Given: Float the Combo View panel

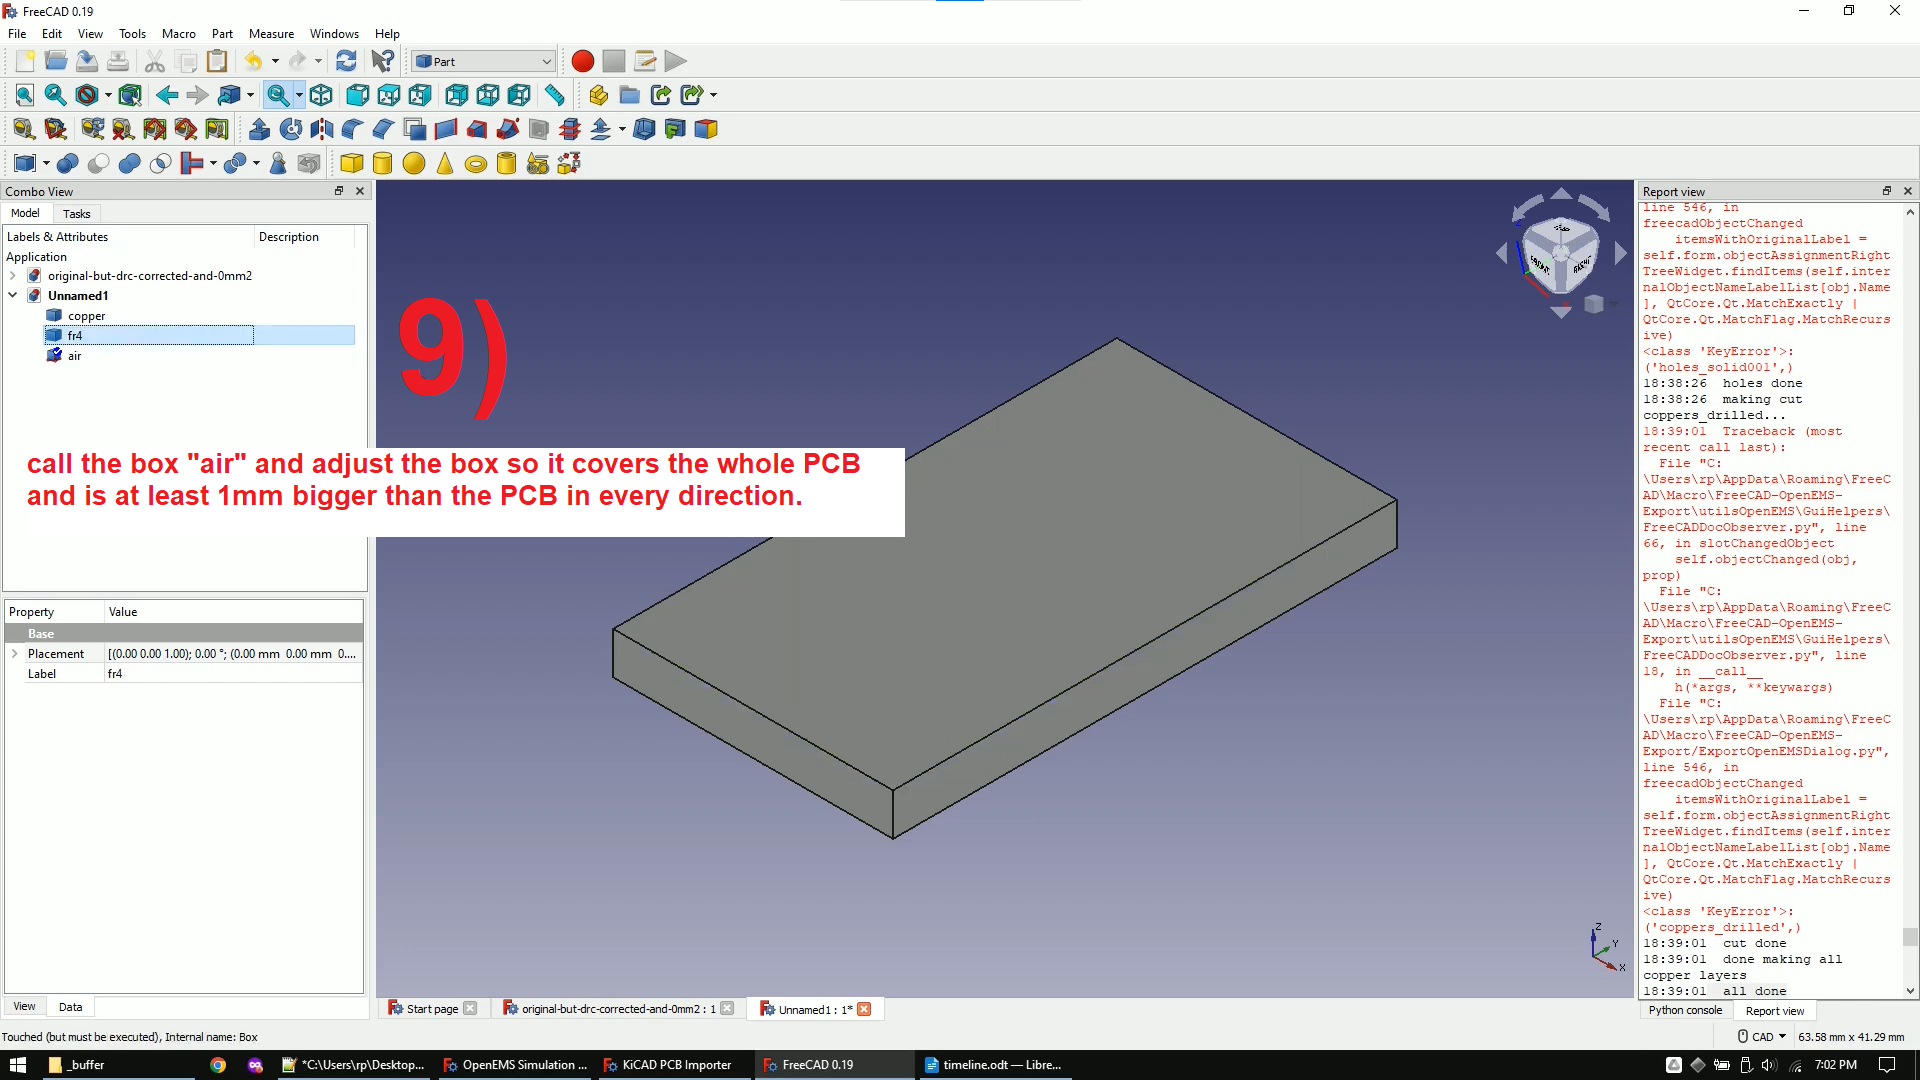Looking at the screenshot, I should coord(339,191).
